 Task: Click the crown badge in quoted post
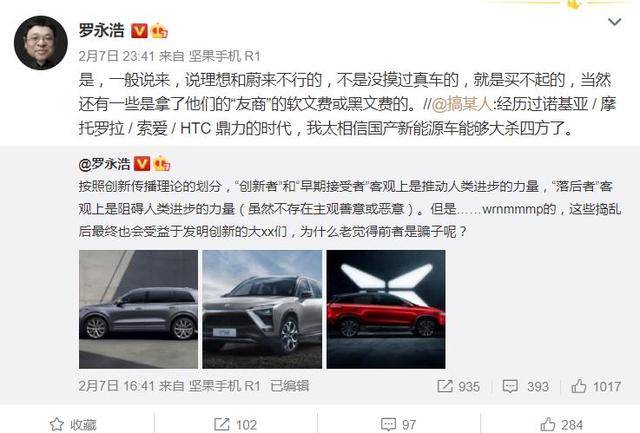162,164
